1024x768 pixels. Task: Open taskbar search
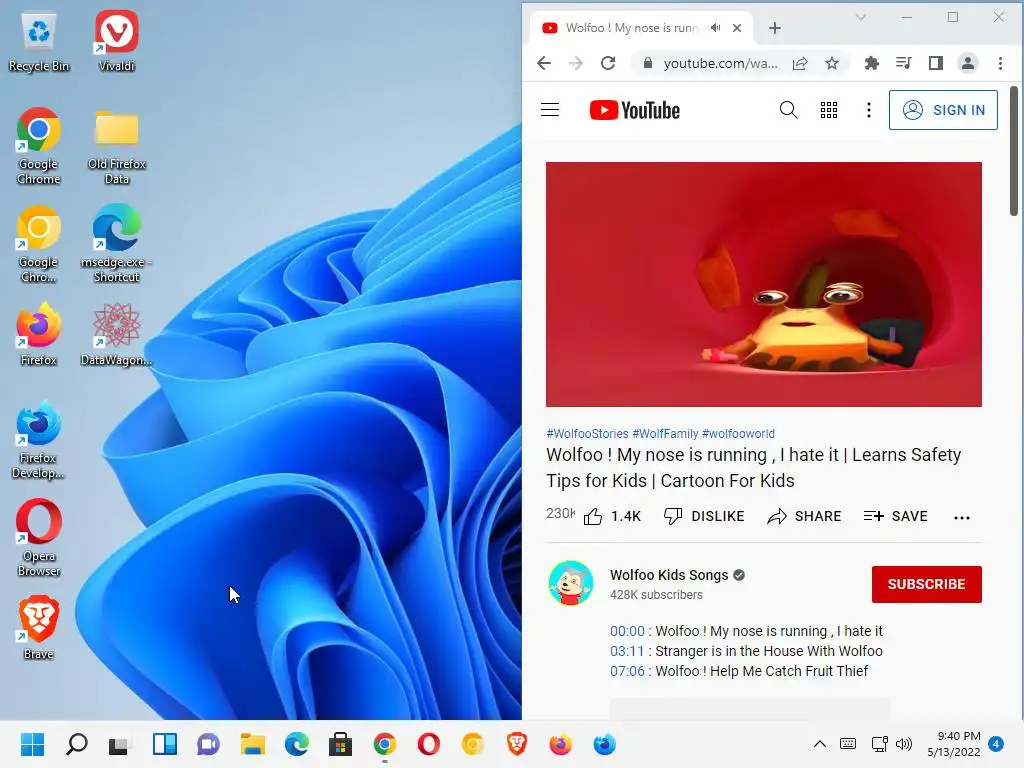pyautogui.click(x=76, y=744)
